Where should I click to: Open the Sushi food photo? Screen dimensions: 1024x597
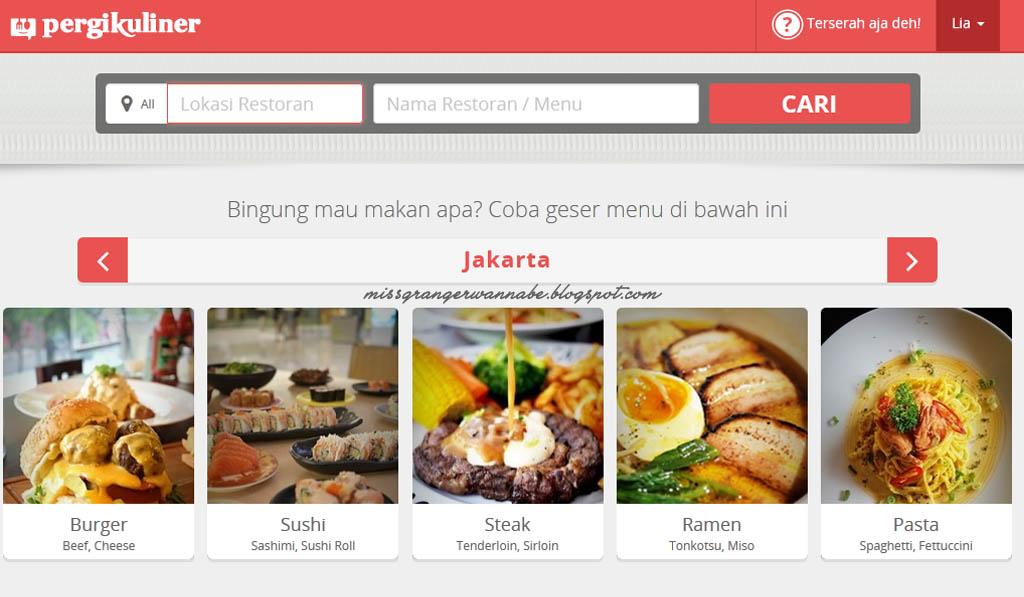tap(302, 406)
